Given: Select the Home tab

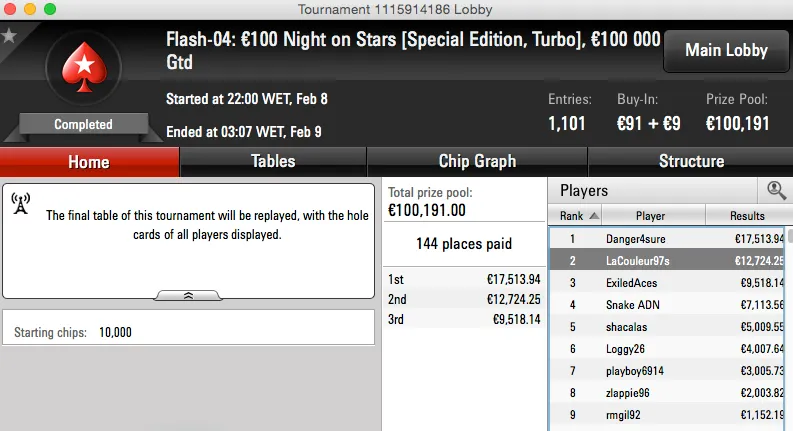Looking at the screenshot, I should pos(89,162).
